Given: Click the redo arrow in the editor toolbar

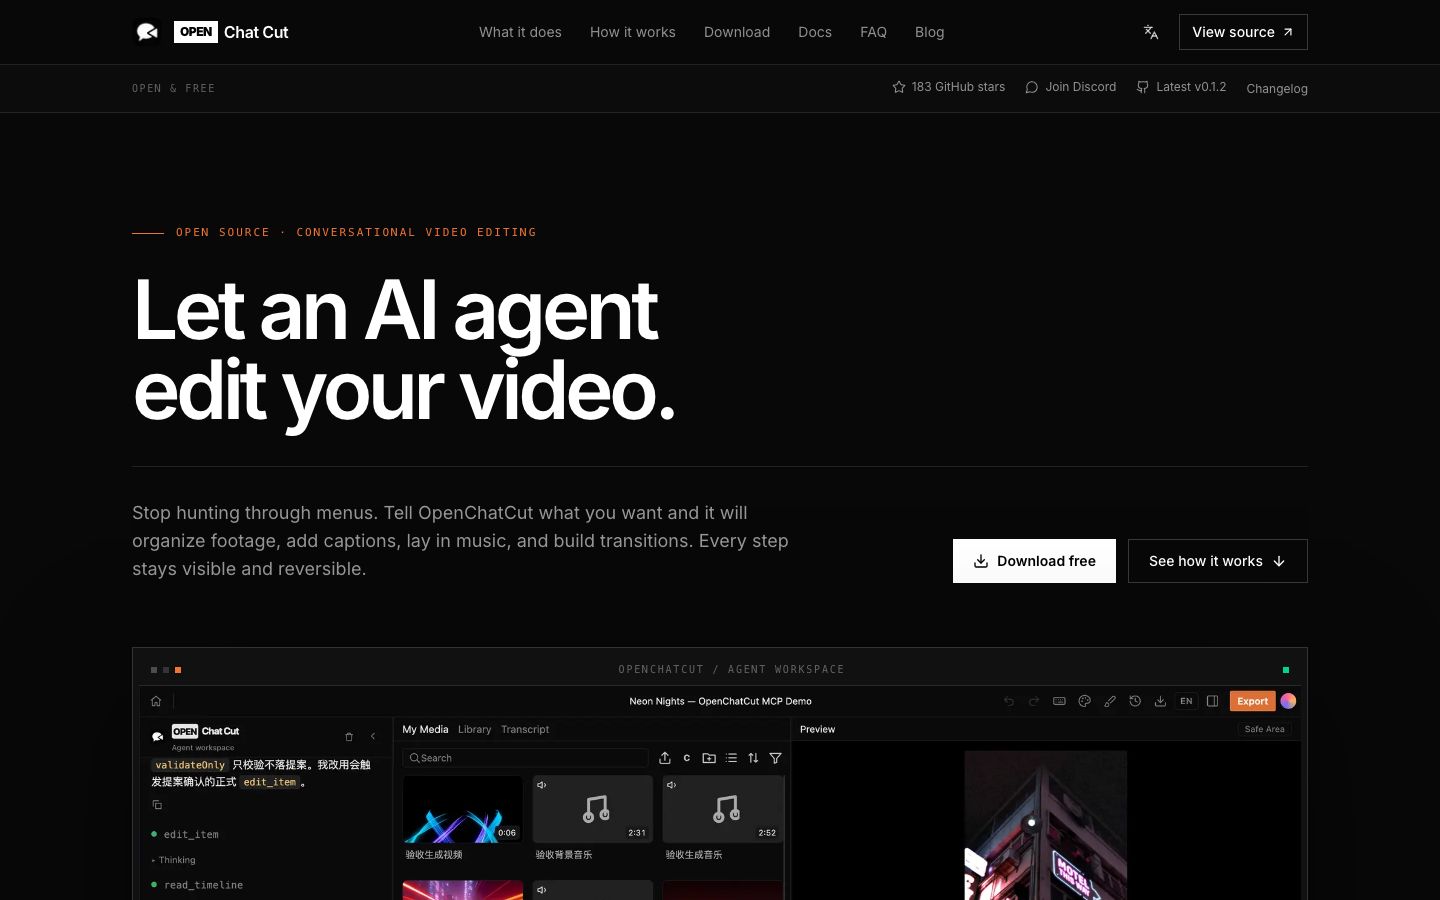Looking at the screenshot, I should click(x=1034, y=701).
